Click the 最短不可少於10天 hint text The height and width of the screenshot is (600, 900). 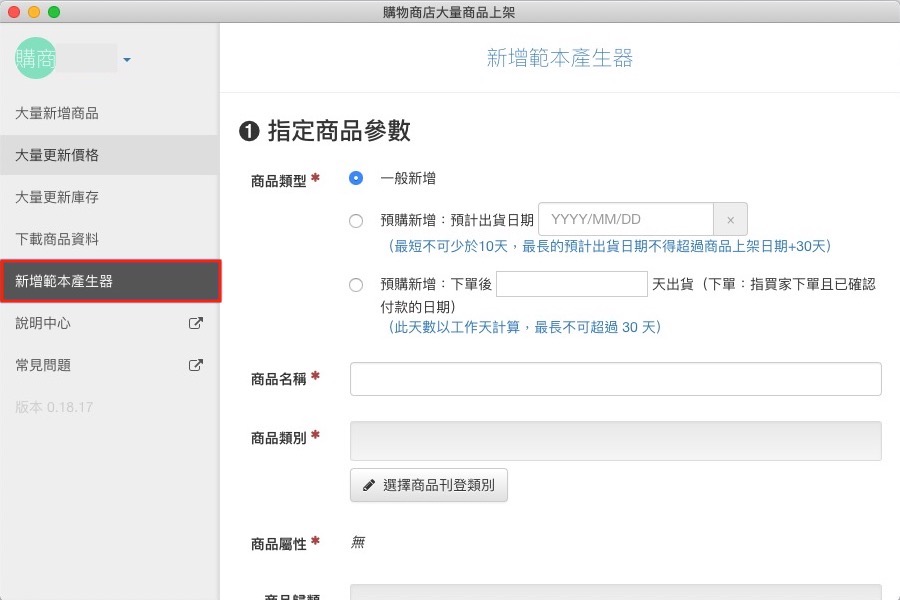pyautogui.click(x=609, y=246)
